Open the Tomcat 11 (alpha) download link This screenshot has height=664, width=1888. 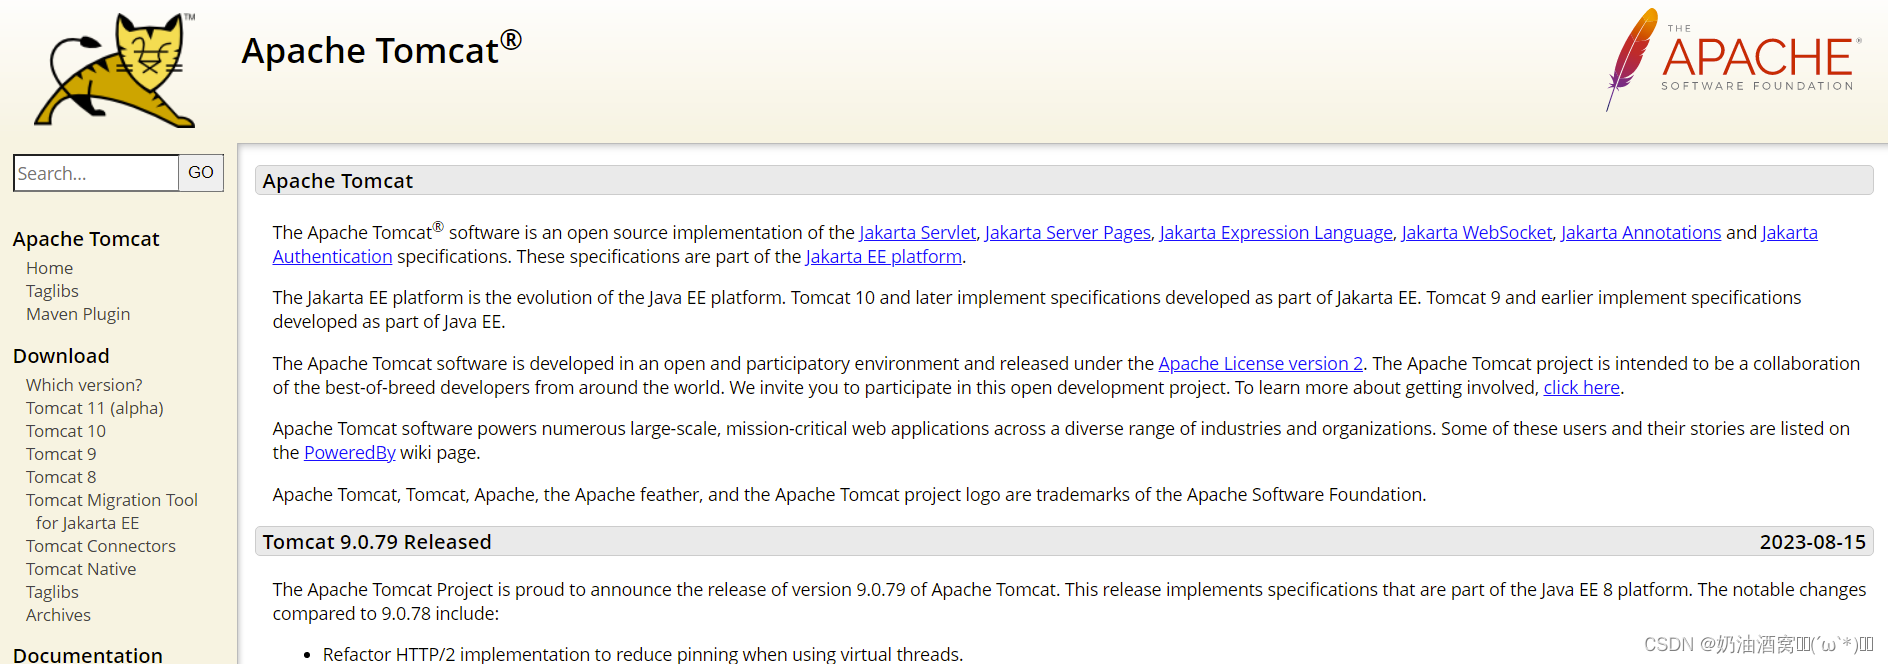pyautogui.click(x=95, y=408)
